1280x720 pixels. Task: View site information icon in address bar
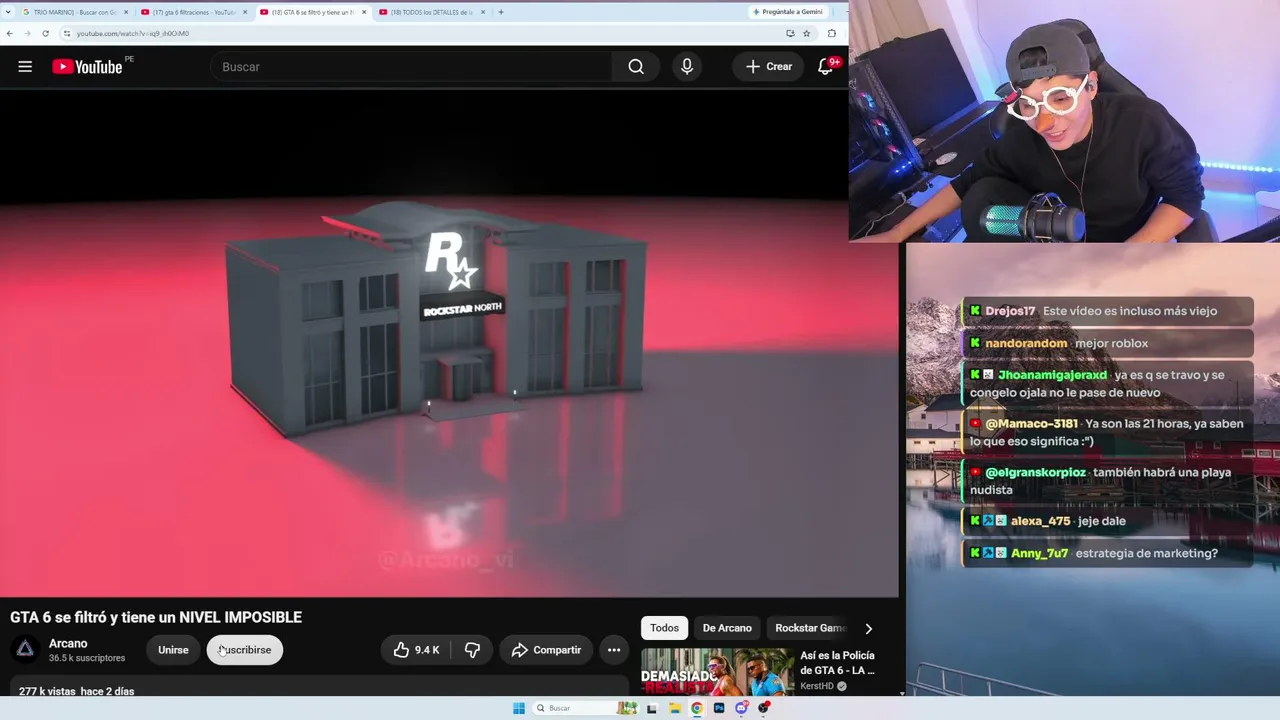(67, 33)
